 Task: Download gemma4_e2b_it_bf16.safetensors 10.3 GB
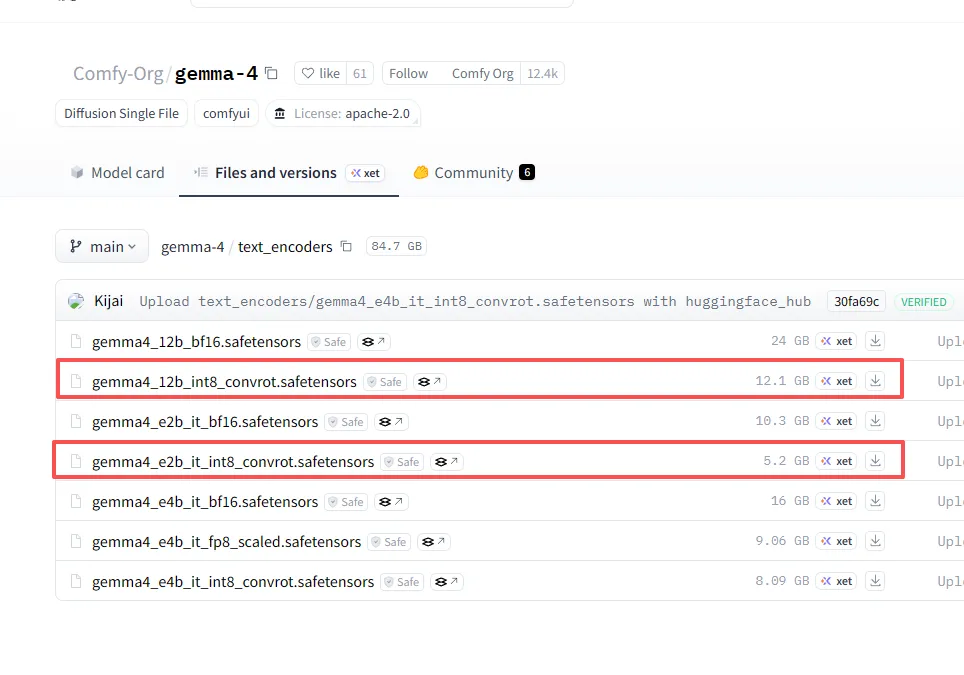point(875,421)
